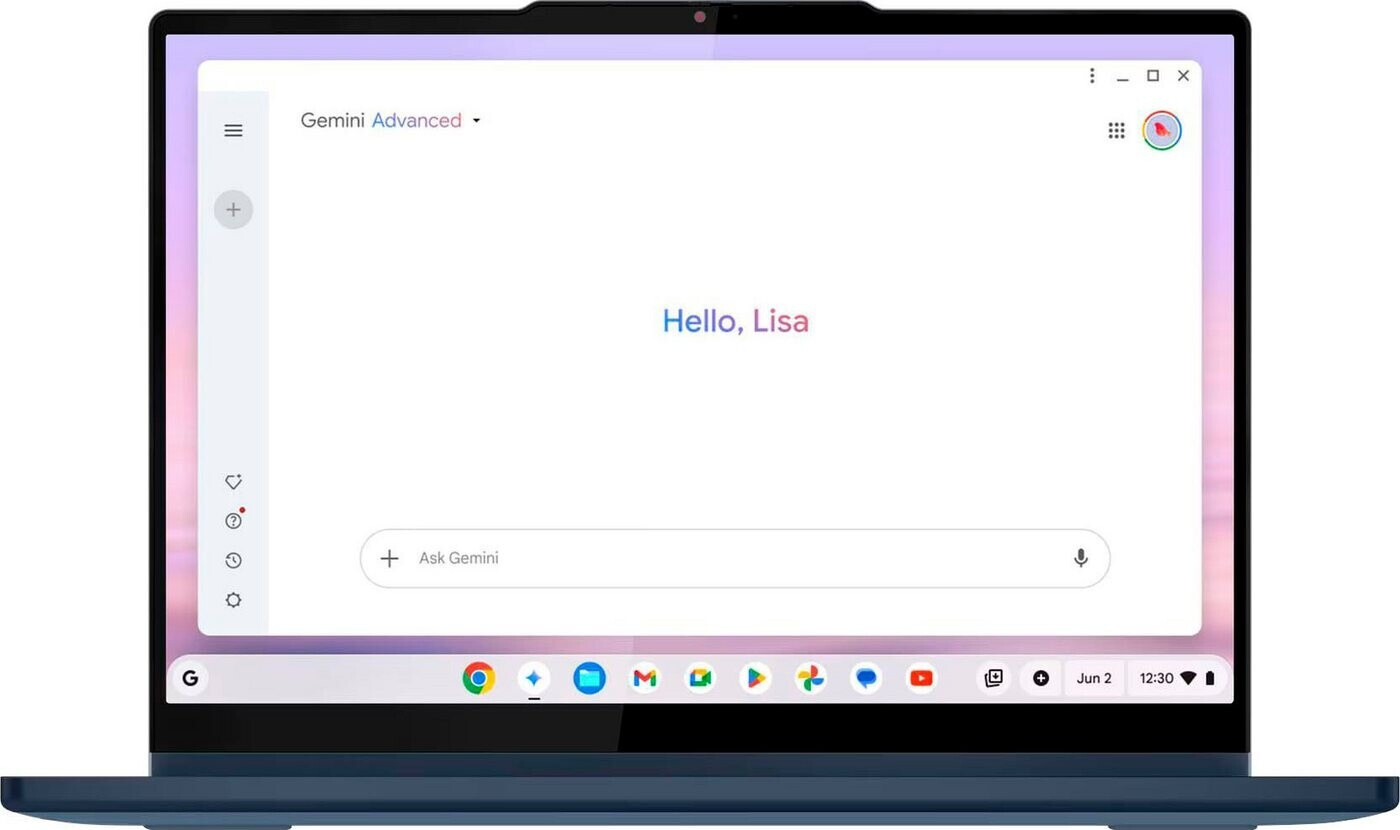The width and height of the screenshot is (1400, 830).
Task: Expand the Gemini Advanced model dropdown
Action: click(476, 121)
